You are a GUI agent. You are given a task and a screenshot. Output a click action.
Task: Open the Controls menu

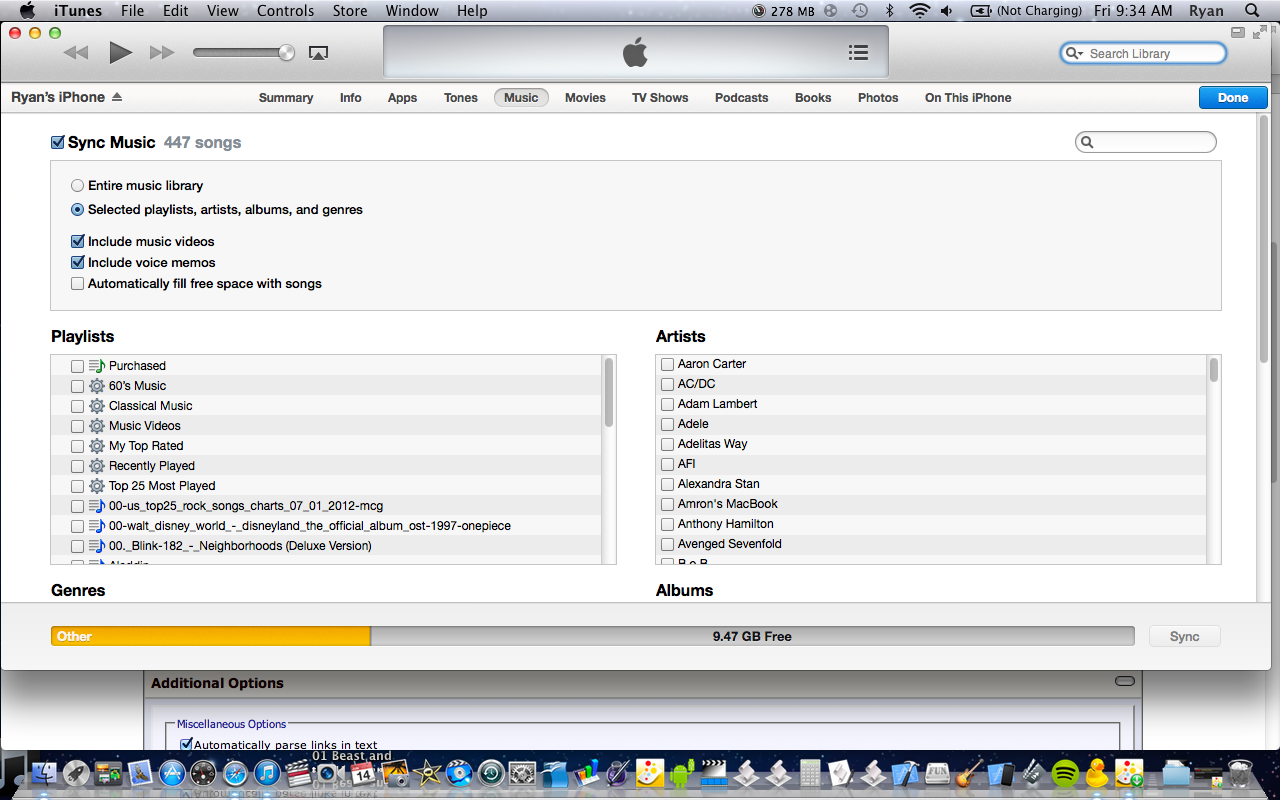point(285,11)
